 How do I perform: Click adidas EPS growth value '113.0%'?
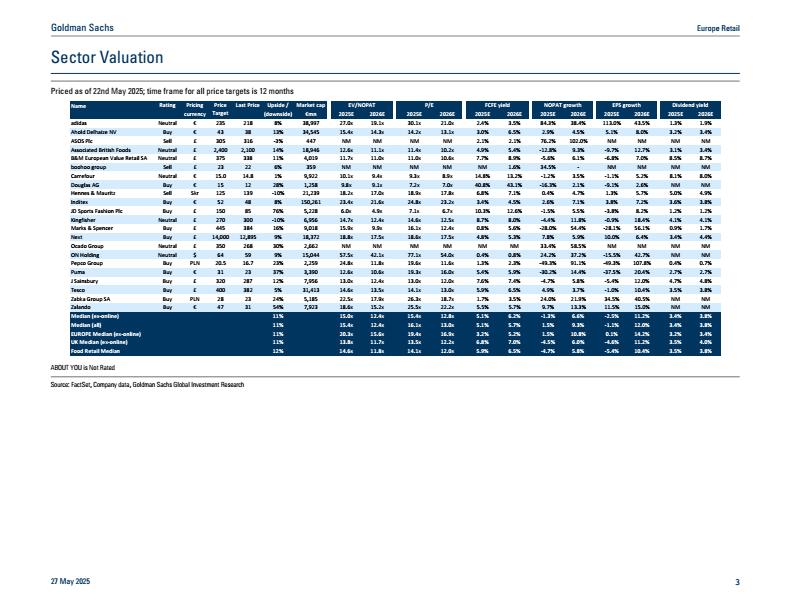[611, 123]
